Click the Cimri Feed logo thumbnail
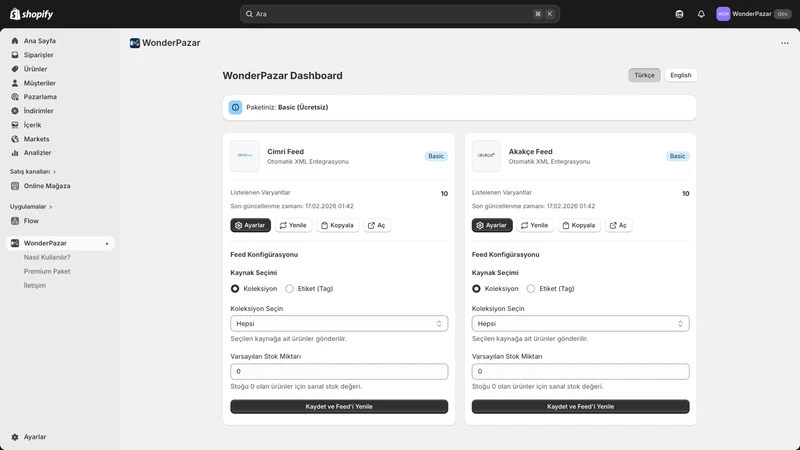The image size is (800, 450). tap(245, 156)
